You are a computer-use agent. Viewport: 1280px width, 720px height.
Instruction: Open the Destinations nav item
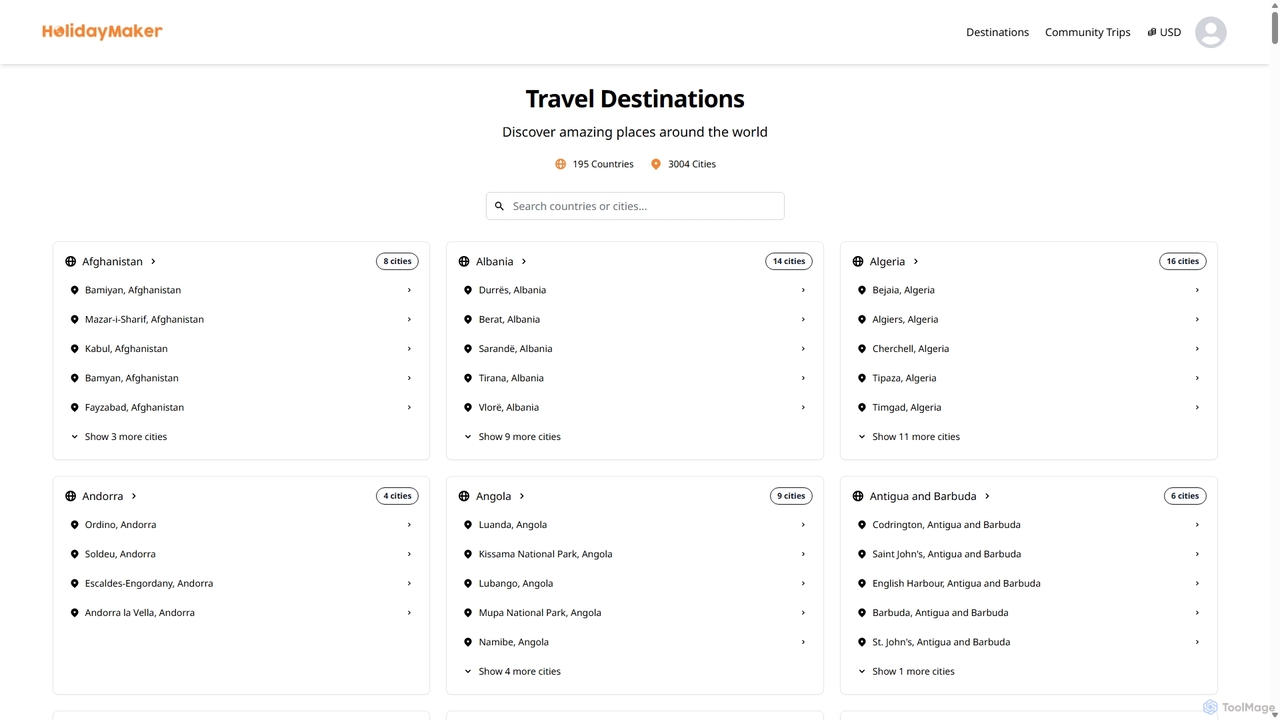[x=997, y=32]
